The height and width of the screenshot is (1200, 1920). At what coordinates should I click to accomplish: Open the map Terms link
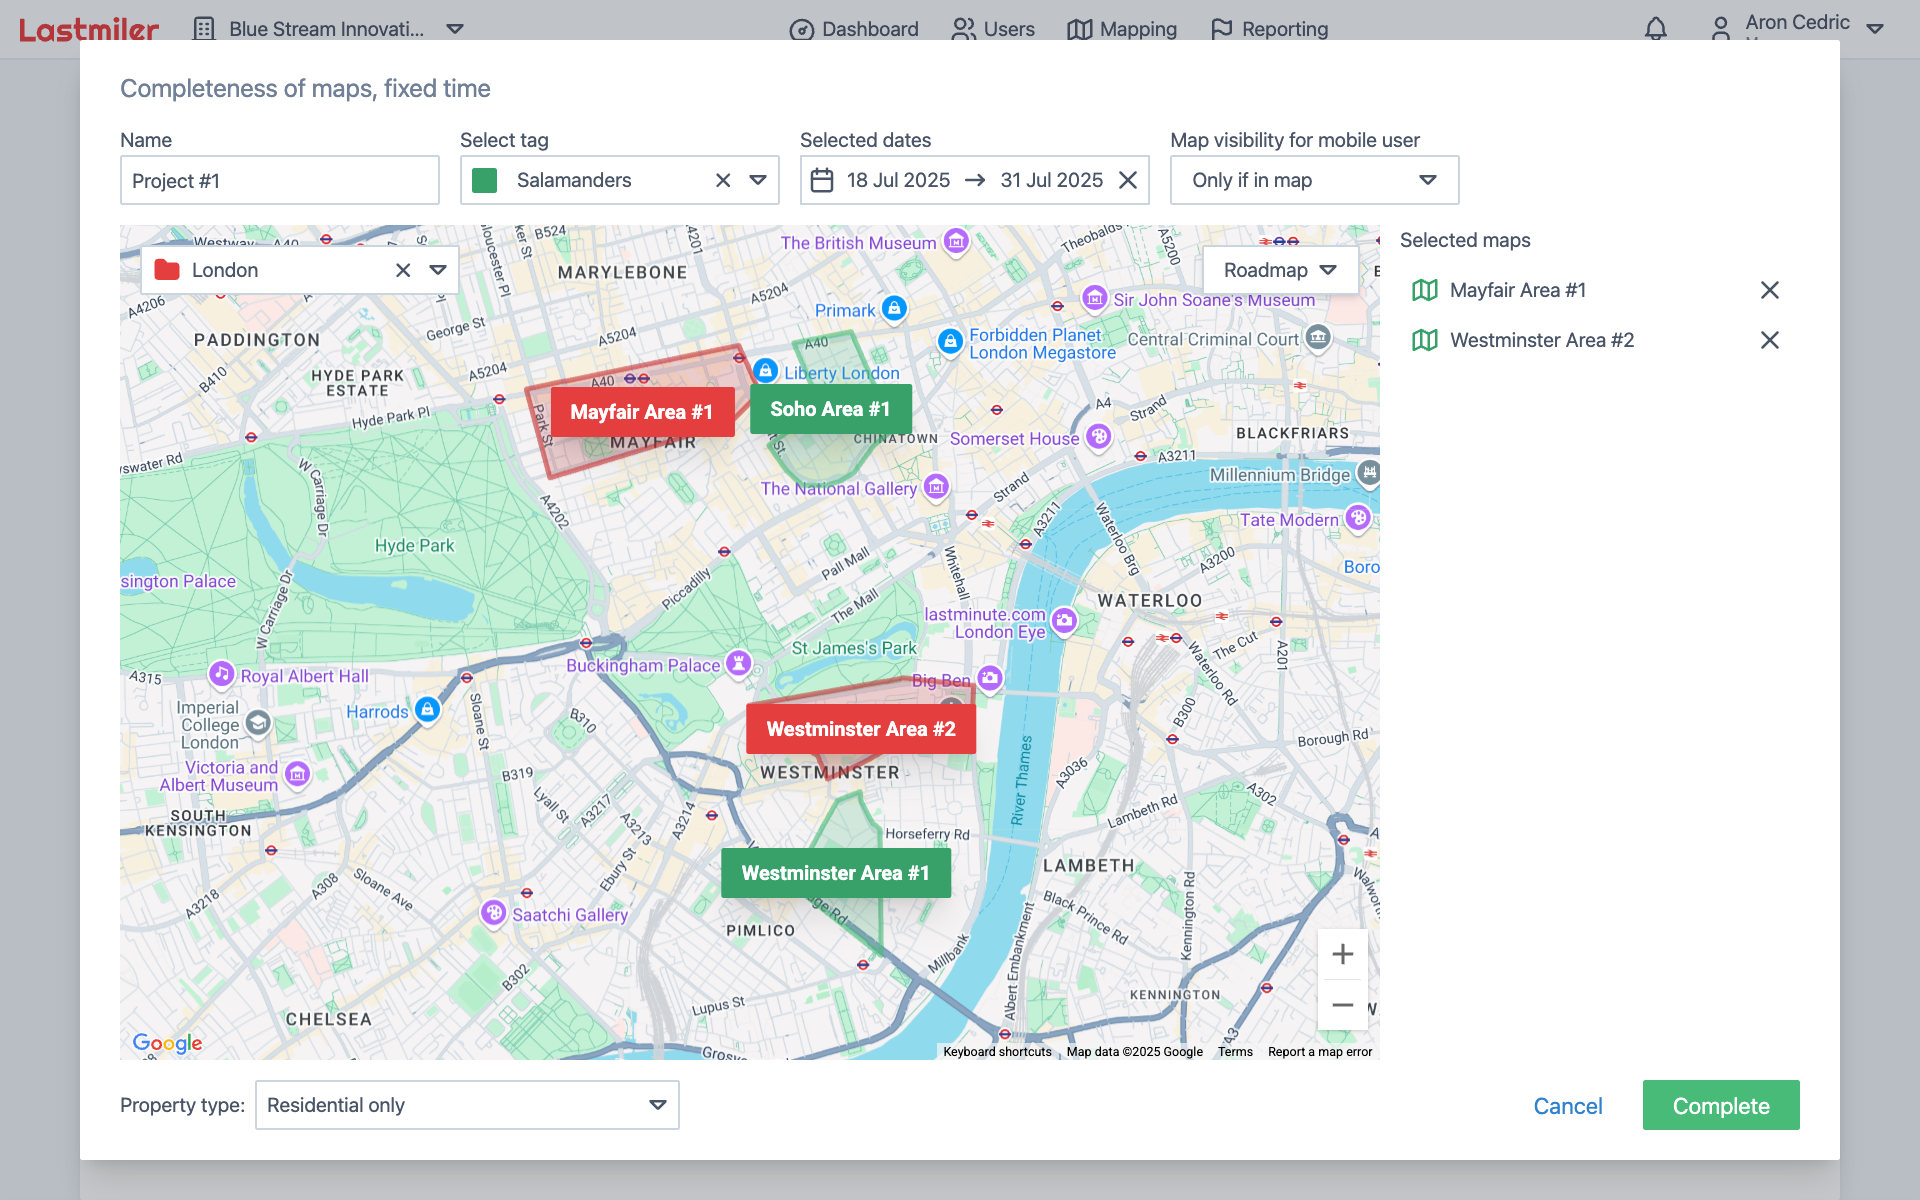pos(1235,1052)
